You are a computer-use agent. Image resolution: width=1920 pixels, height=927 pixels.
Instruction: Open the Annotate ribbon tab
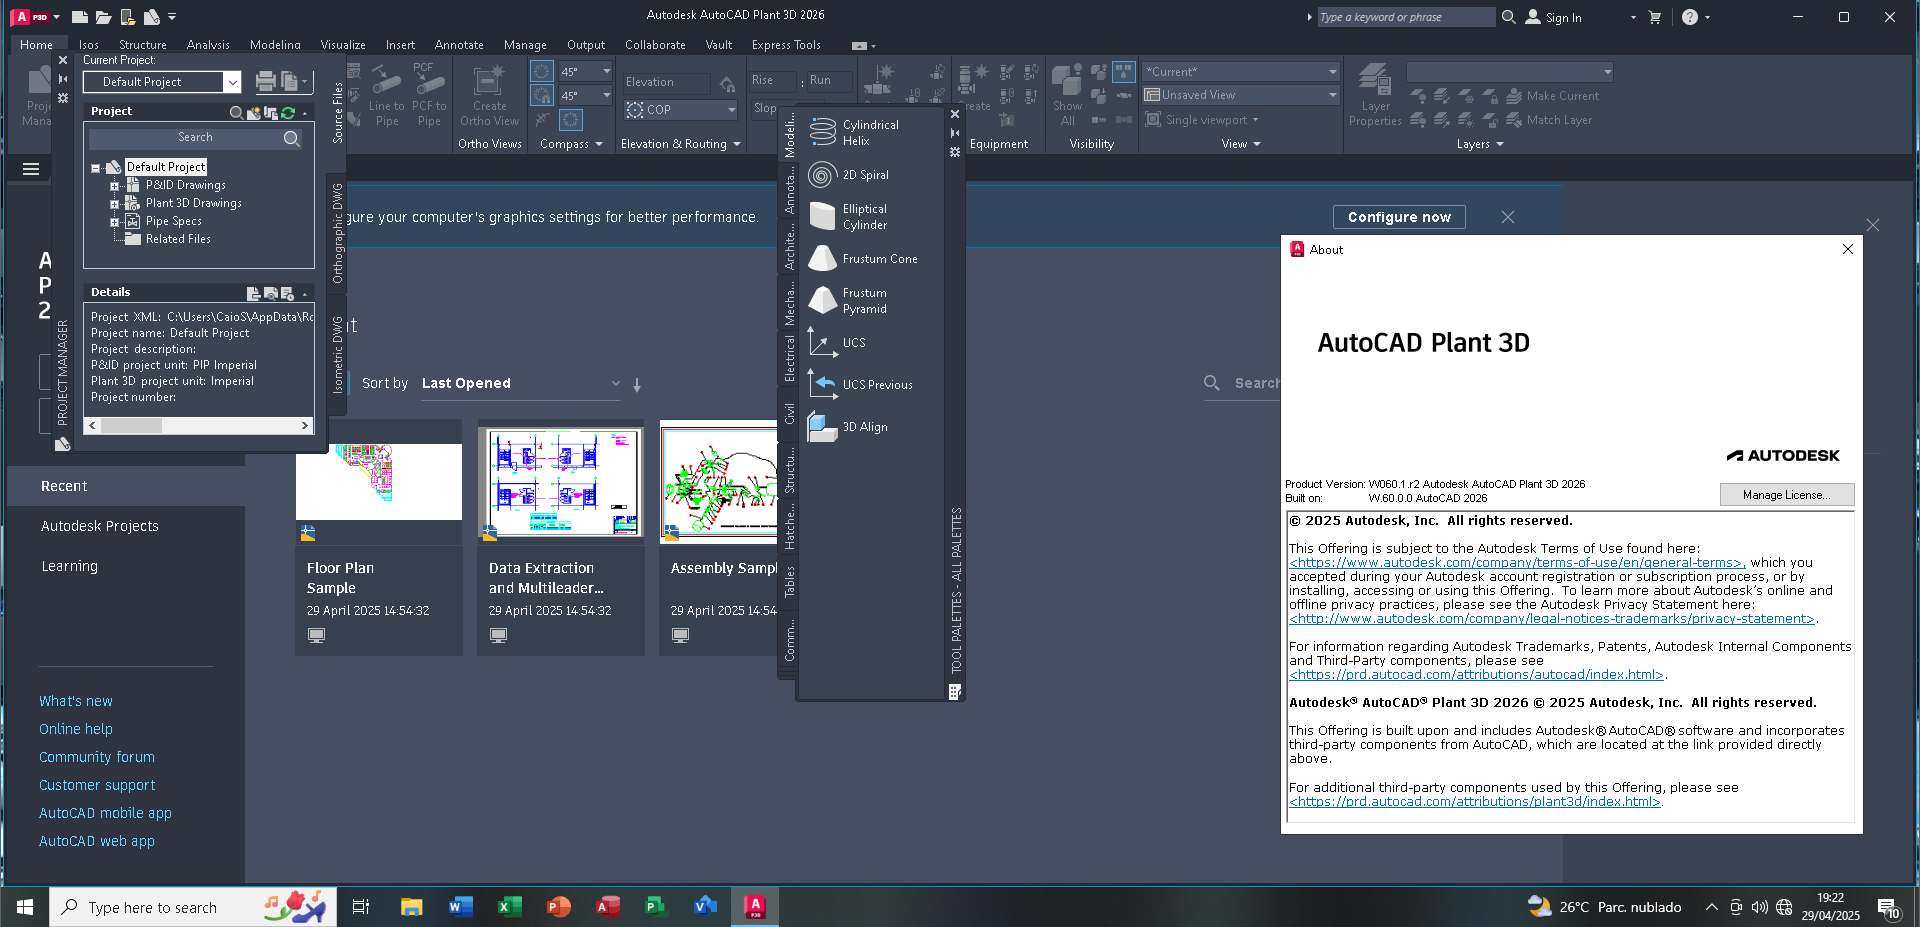(x=459, y=45)
